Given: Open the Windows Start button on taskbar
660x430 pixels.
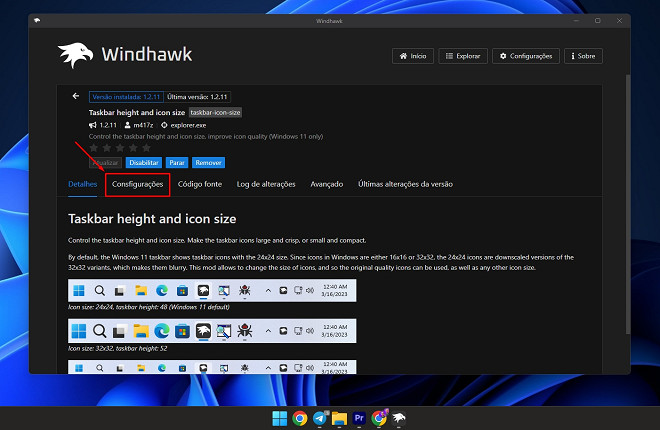Looking at the screenshot, I should pyautogui.click(x=279, y=418).
